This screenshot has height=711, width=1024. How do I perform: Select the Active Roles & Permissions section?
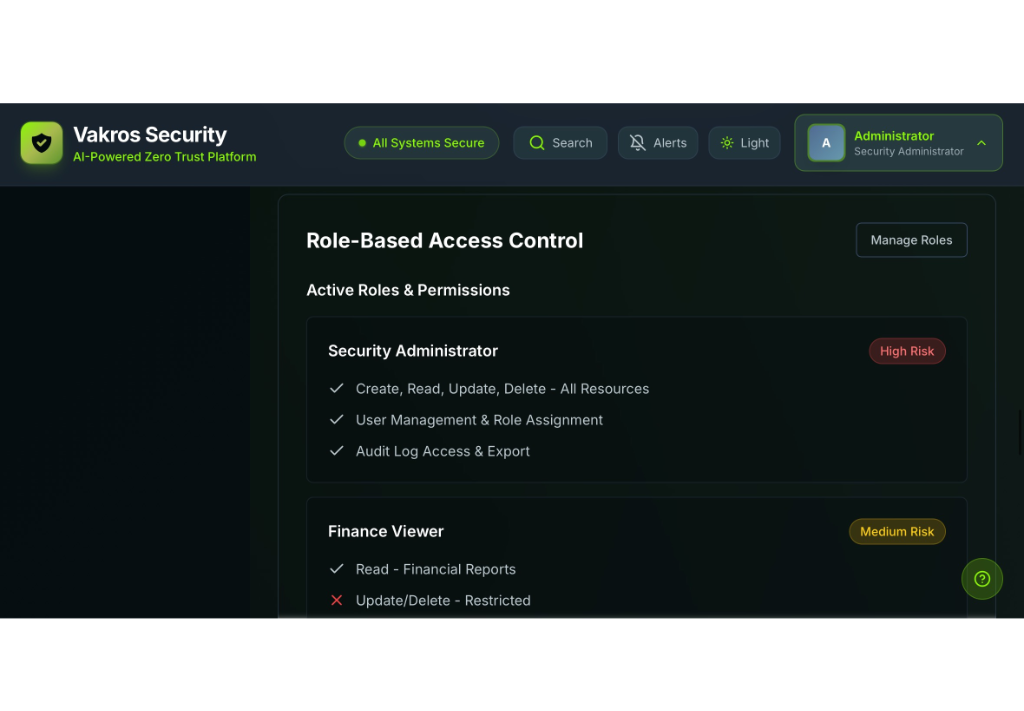coord(408,290)
